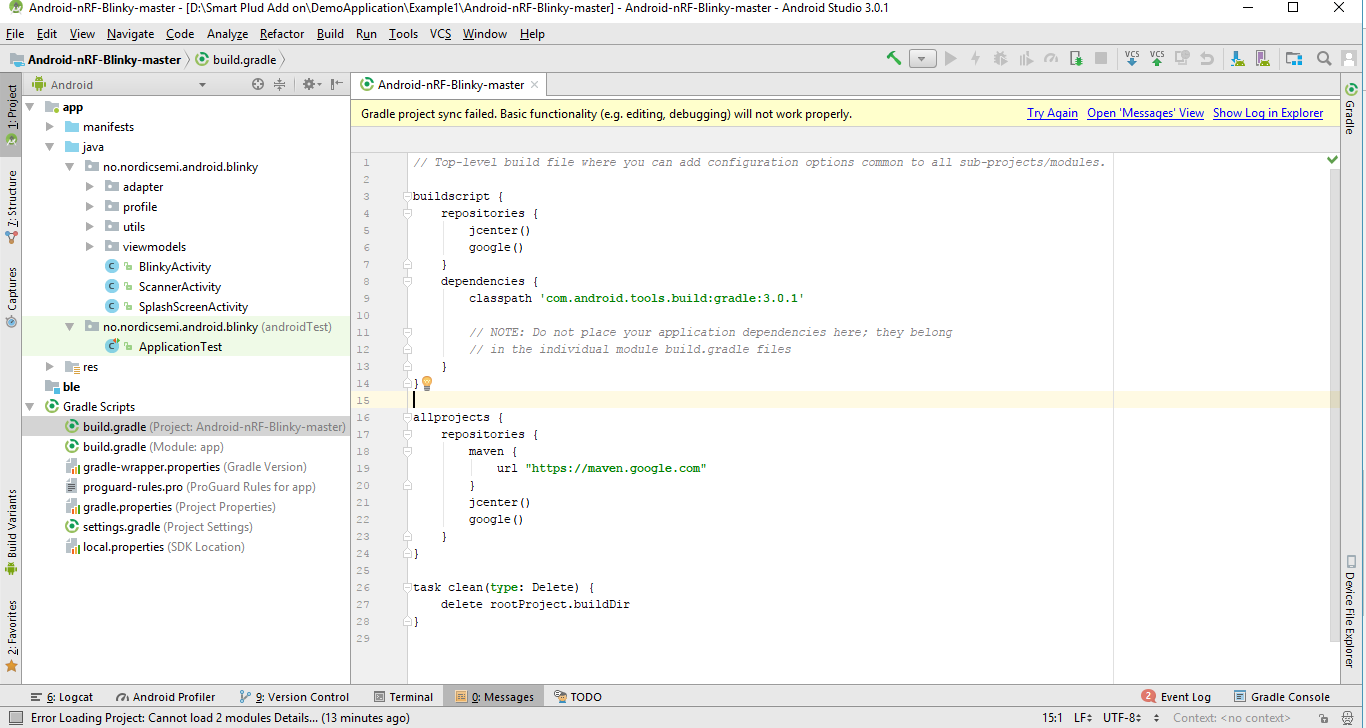Click the Update Project VCS icon

tap(1131, 58)
